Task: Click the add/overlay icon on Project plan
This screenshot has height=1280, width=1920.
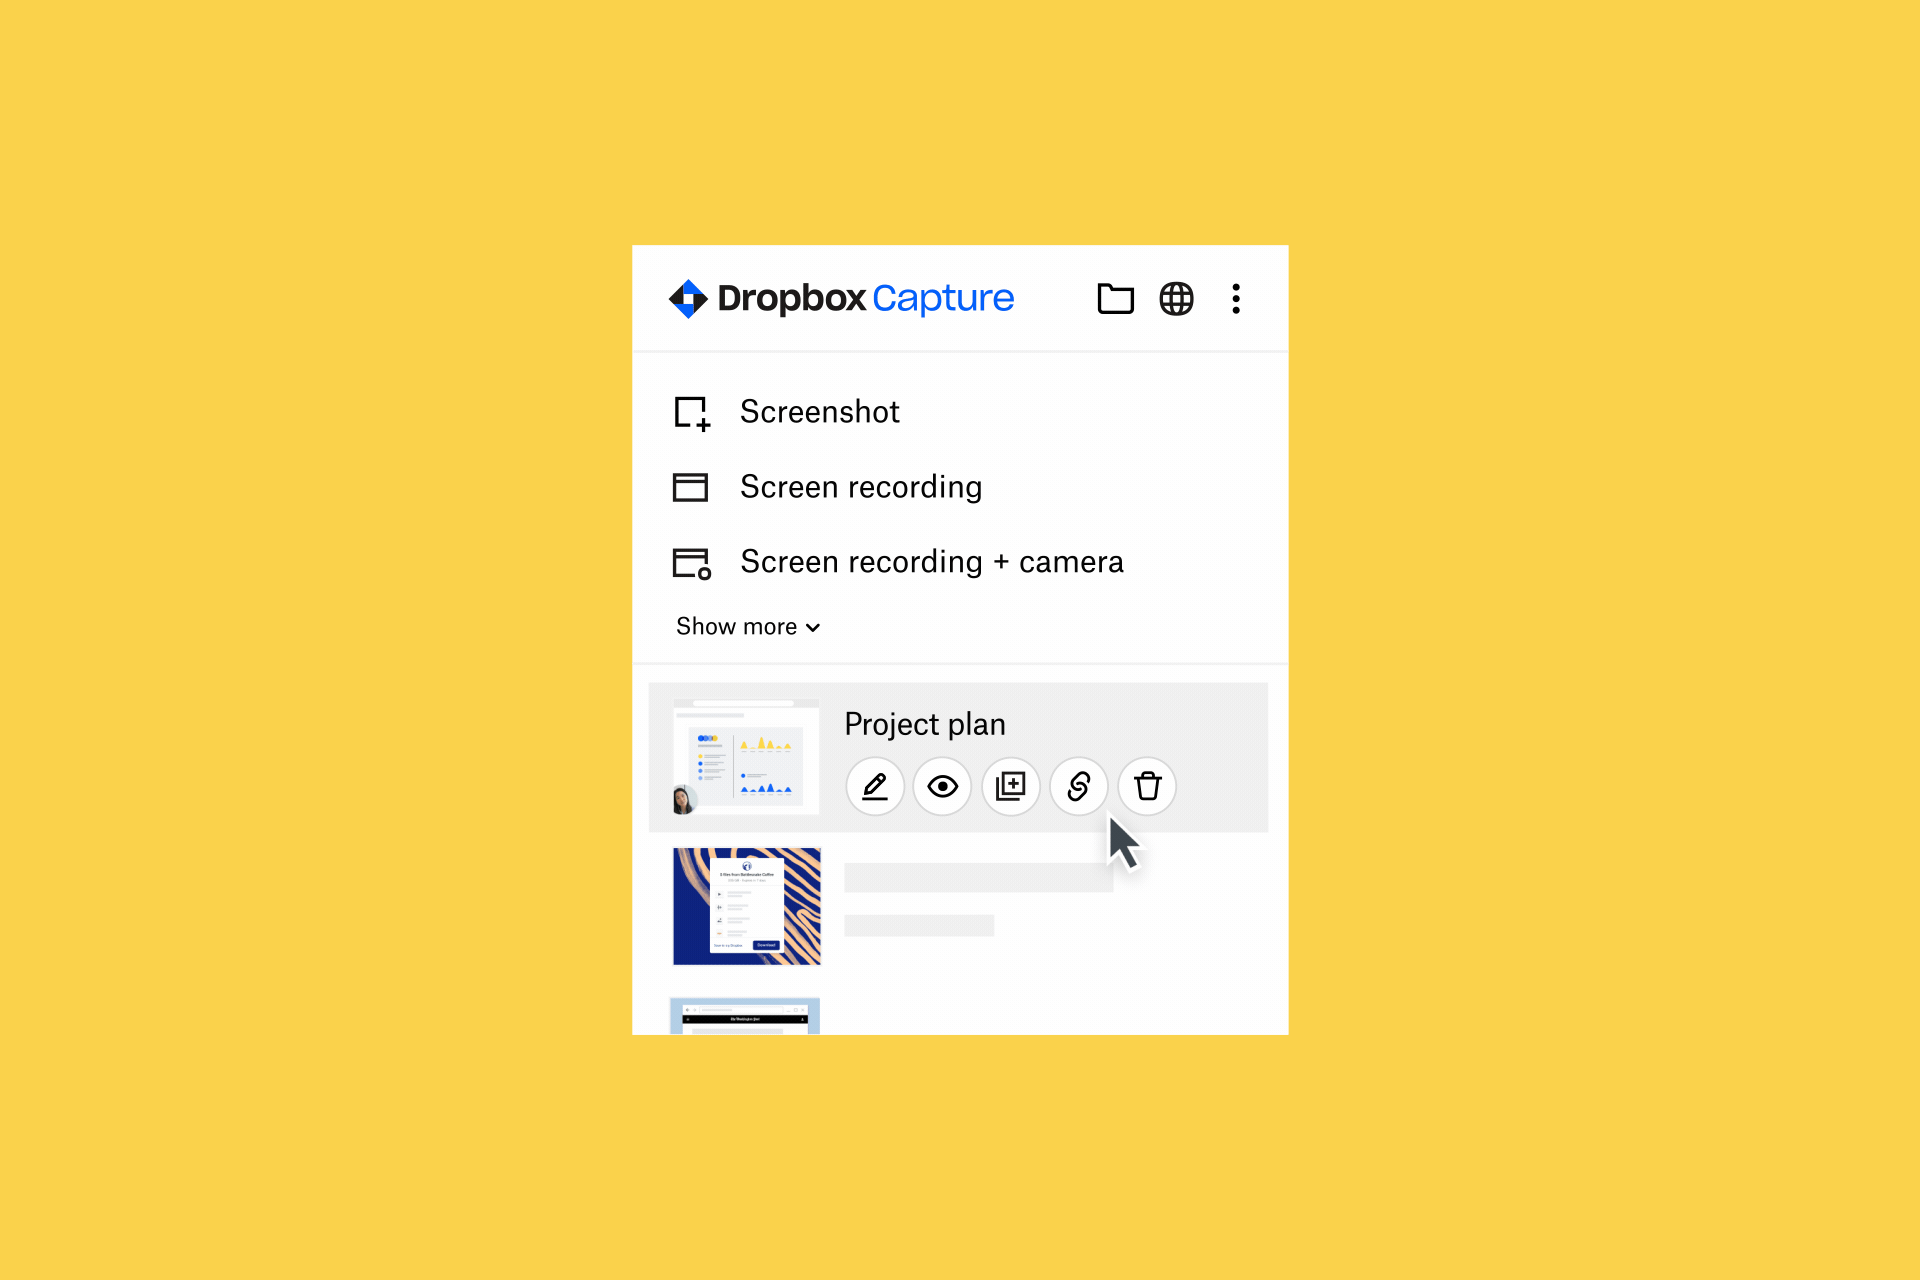Action: click(x=1011, y=786)
